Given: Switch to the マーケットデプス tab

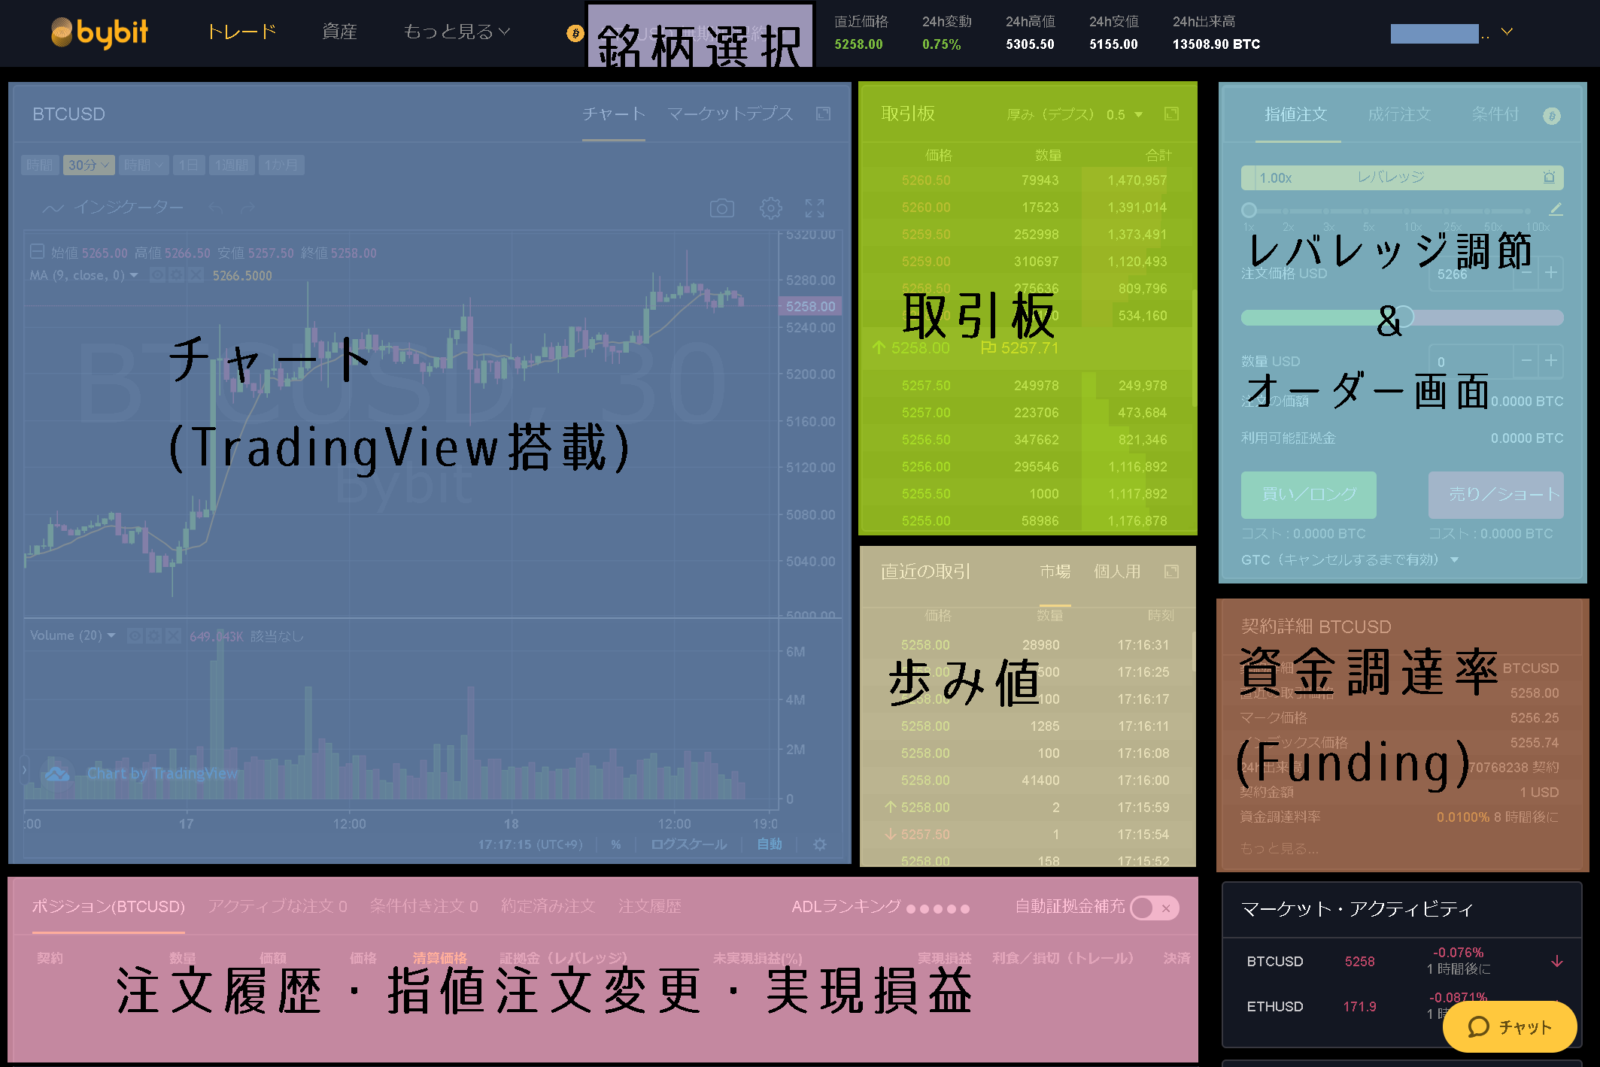Looking at the screenshot, I should (730, 114).
